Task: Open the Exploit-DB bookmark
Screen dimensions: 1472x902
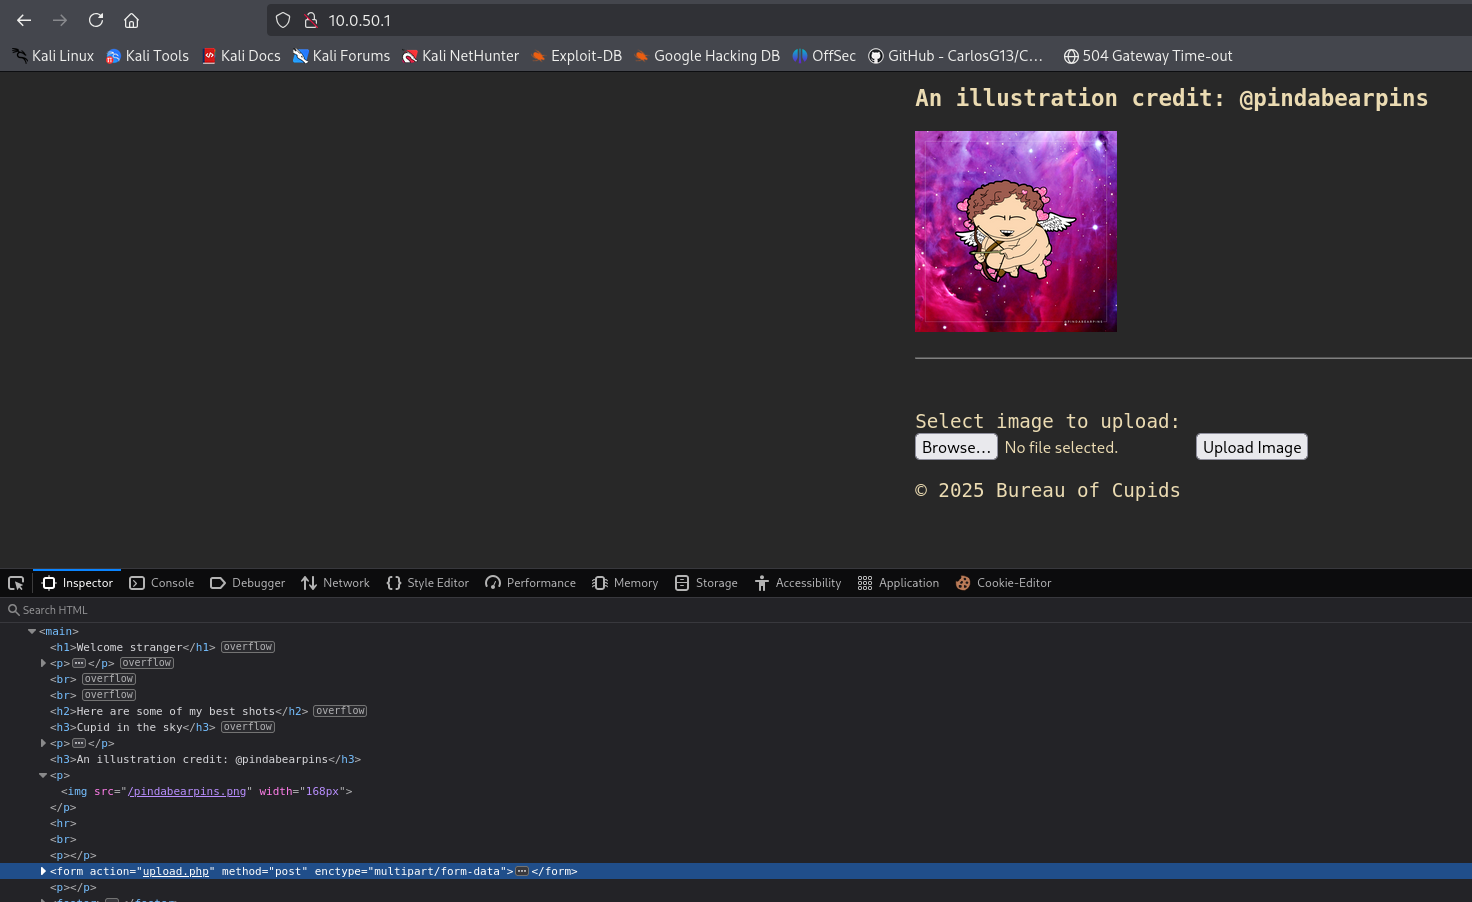Action: [x=576, y=56]
